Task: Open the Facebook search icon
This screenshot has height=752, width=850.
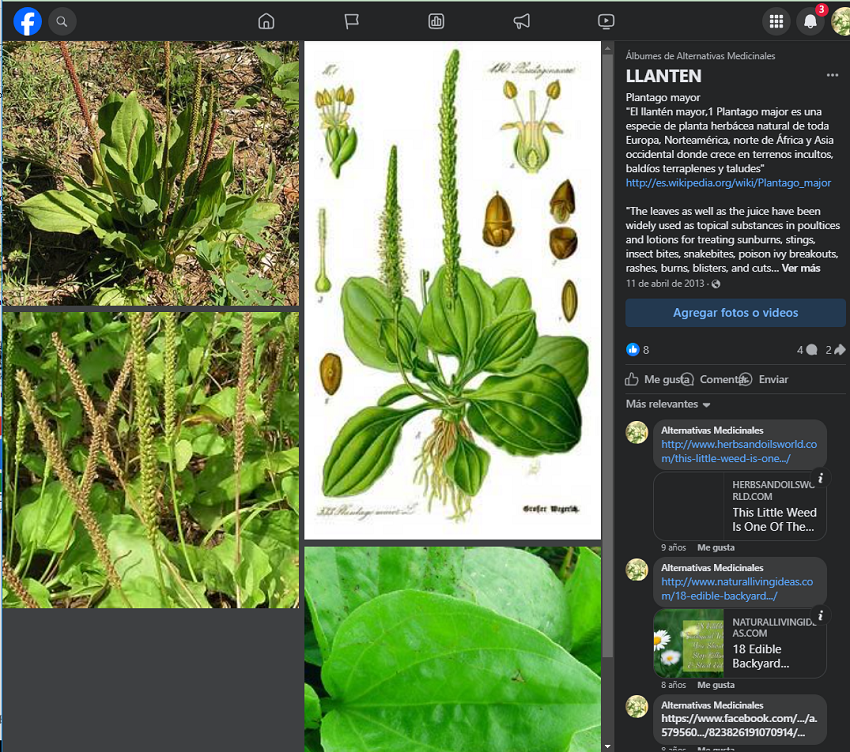Action: click(62, 21)
